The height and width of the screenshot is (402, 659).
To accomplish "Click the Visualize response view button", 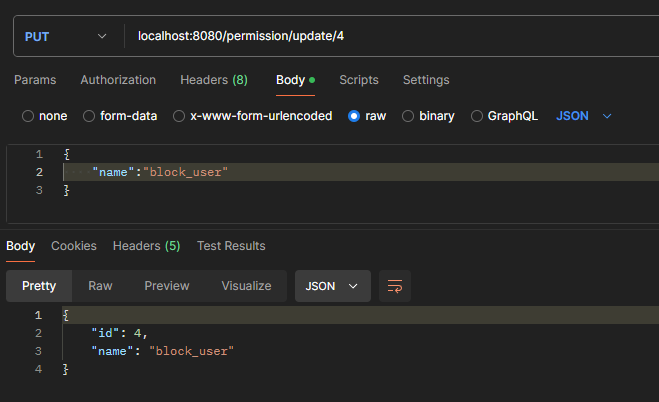I will [246, 286].
